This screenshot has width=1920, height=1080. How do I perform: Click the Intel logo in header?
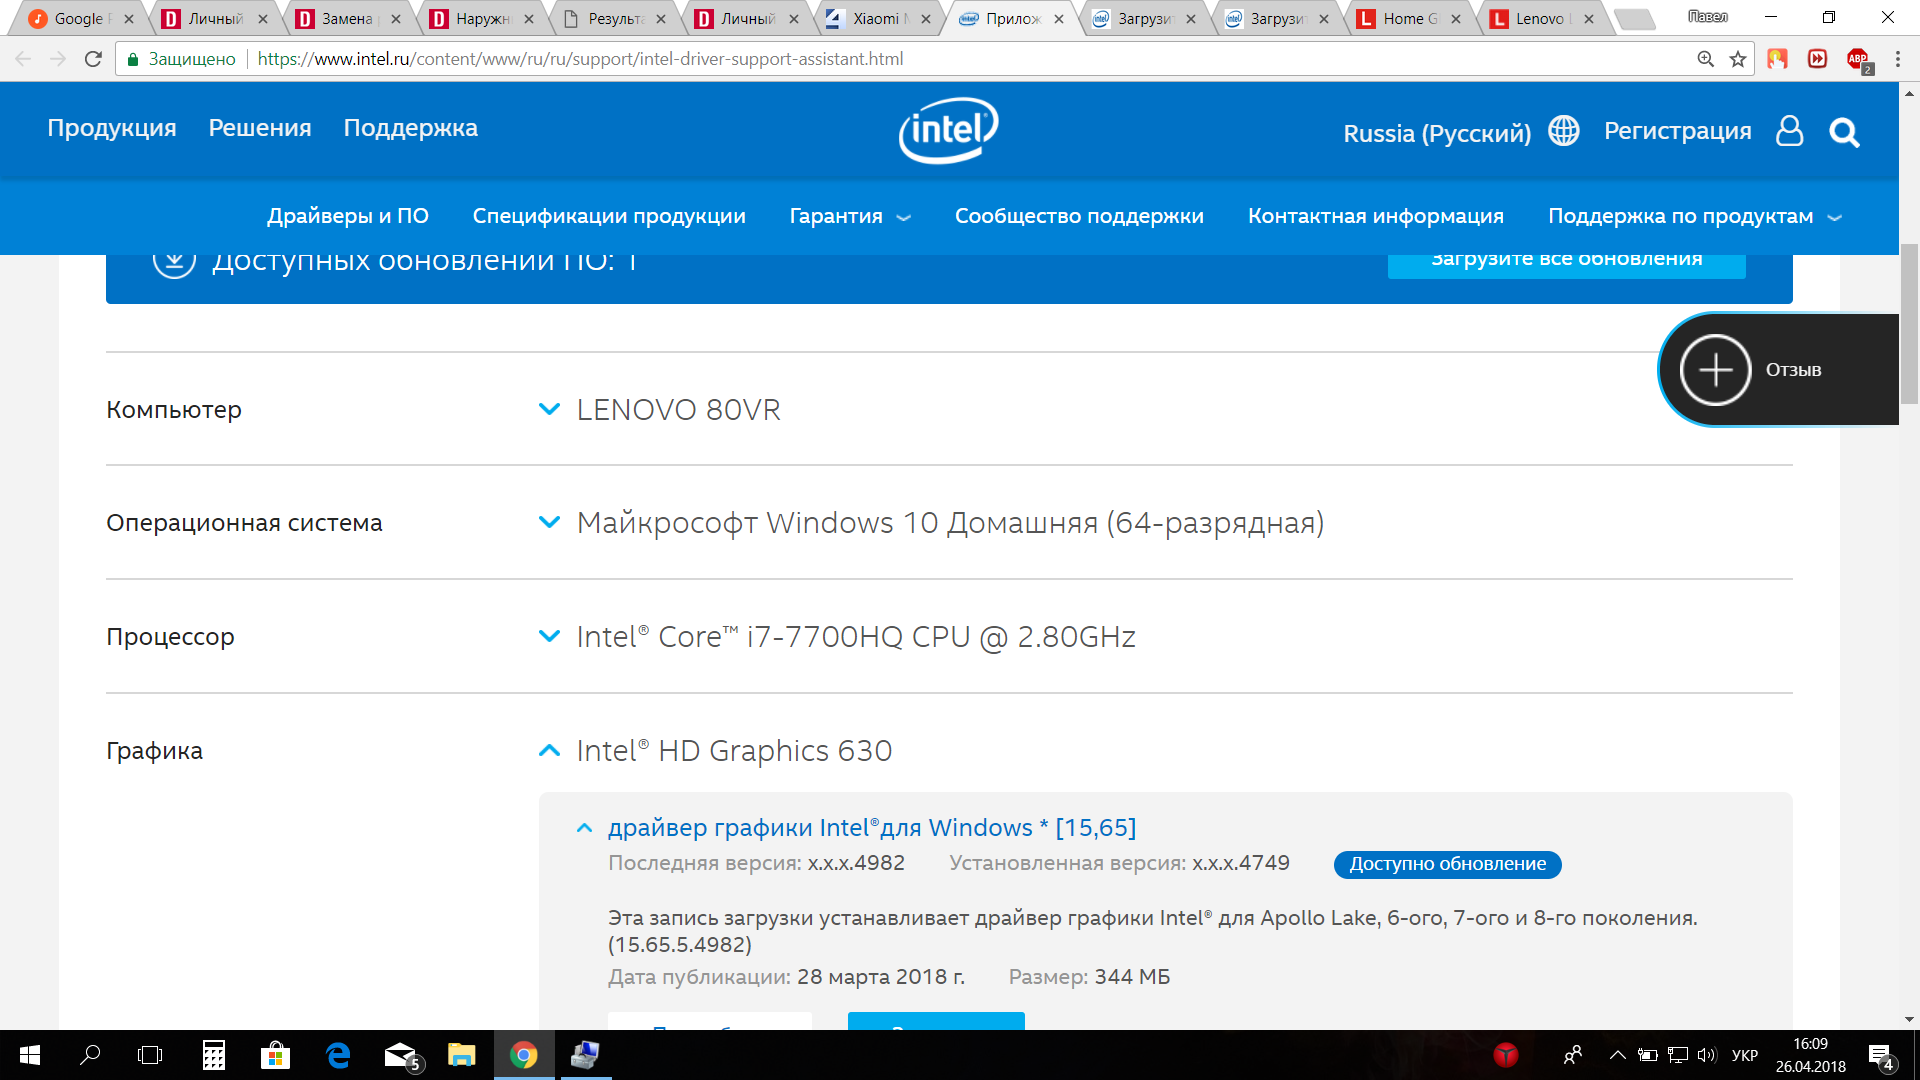(948, 130)
